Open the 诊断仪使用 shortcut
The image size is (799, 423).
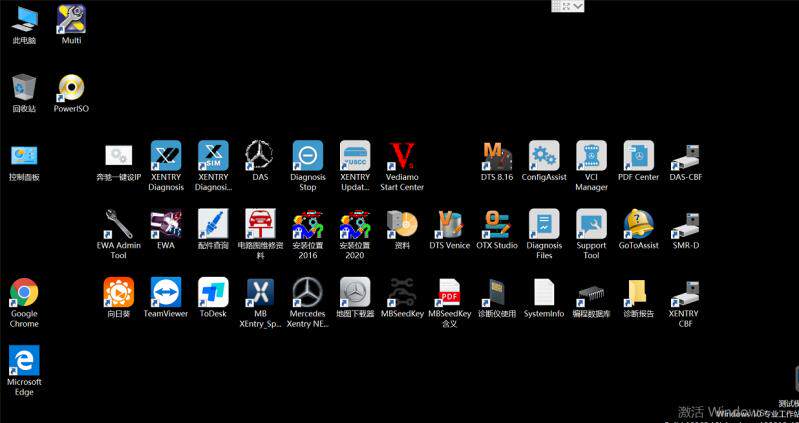(x=495, y=293)
